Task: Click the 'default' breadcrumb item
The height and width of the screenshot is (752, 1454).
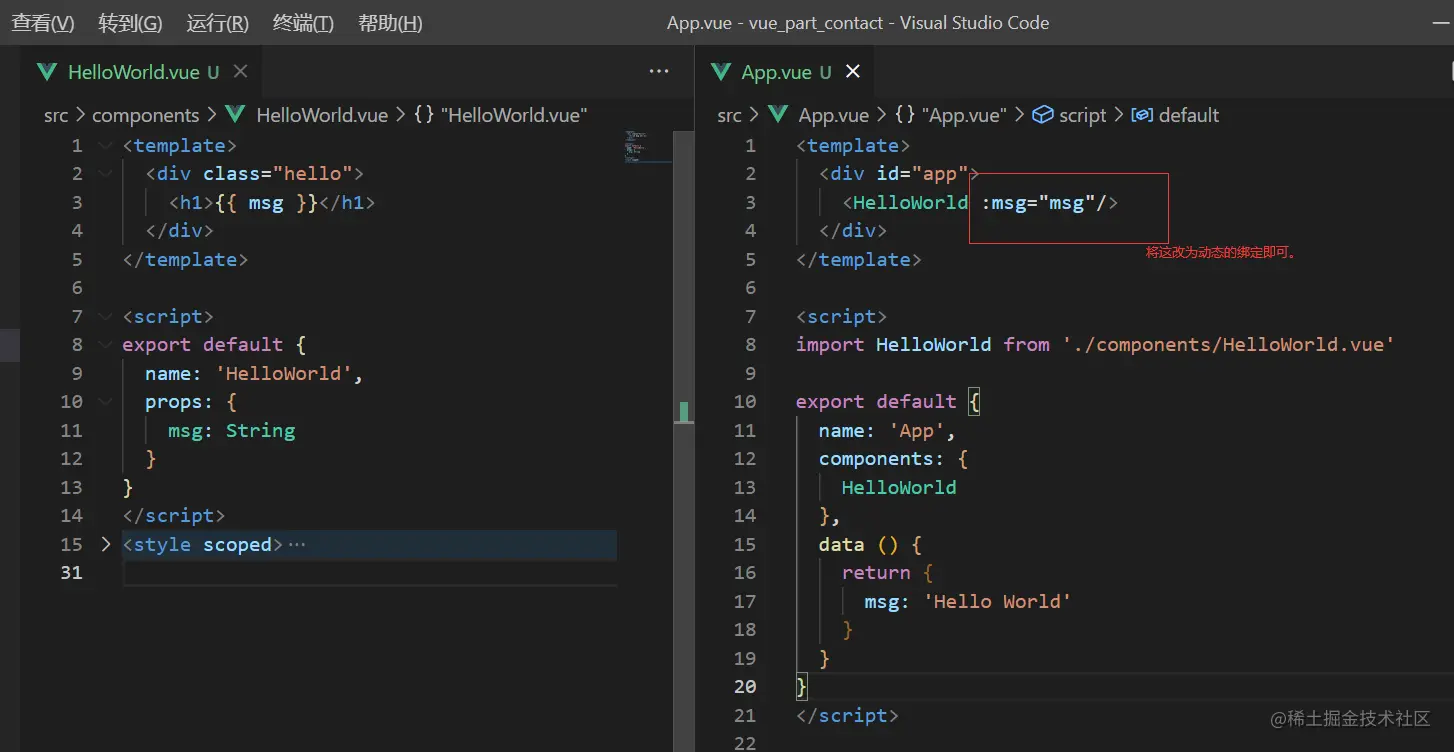Action: pos(1189,115)
